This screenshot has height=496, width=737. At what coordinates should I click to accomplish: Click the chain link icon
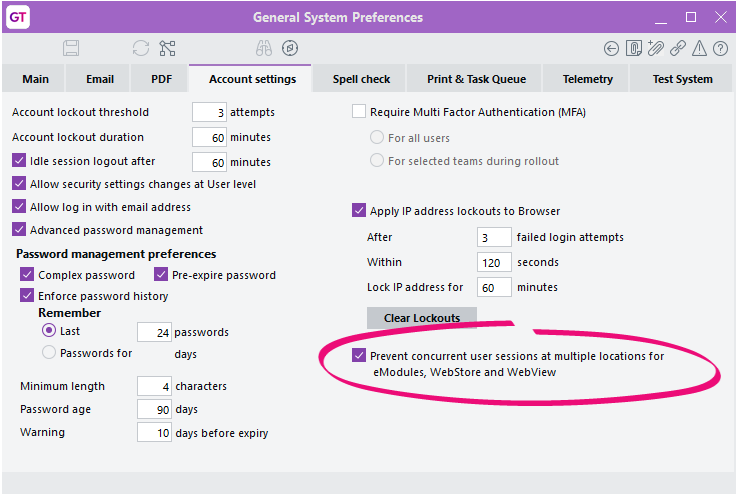(678, 48)
